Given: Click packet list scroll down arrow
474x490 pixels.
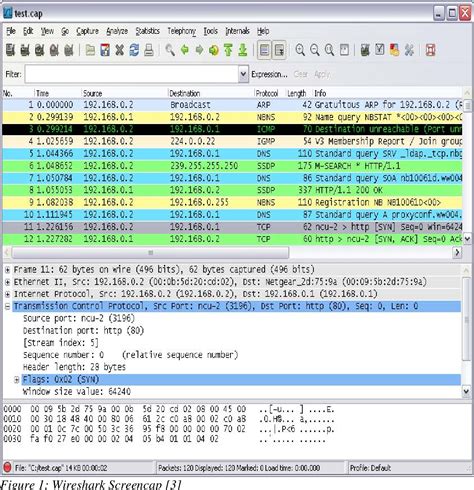Looking at the screenshot, I should tap(467, 239).
